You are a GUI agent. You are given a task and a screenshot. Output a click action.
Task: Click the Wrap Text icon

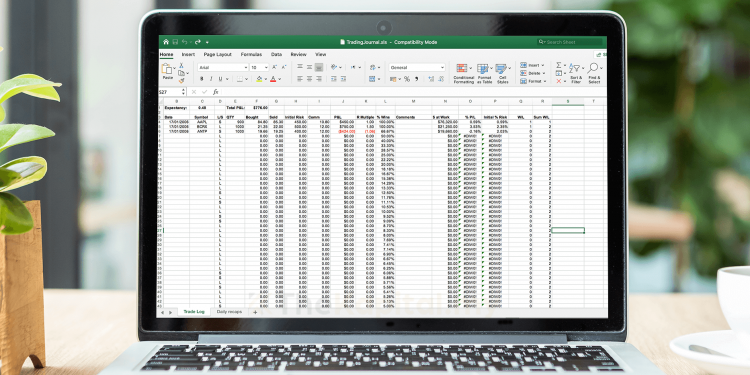[x=373, y=67]
